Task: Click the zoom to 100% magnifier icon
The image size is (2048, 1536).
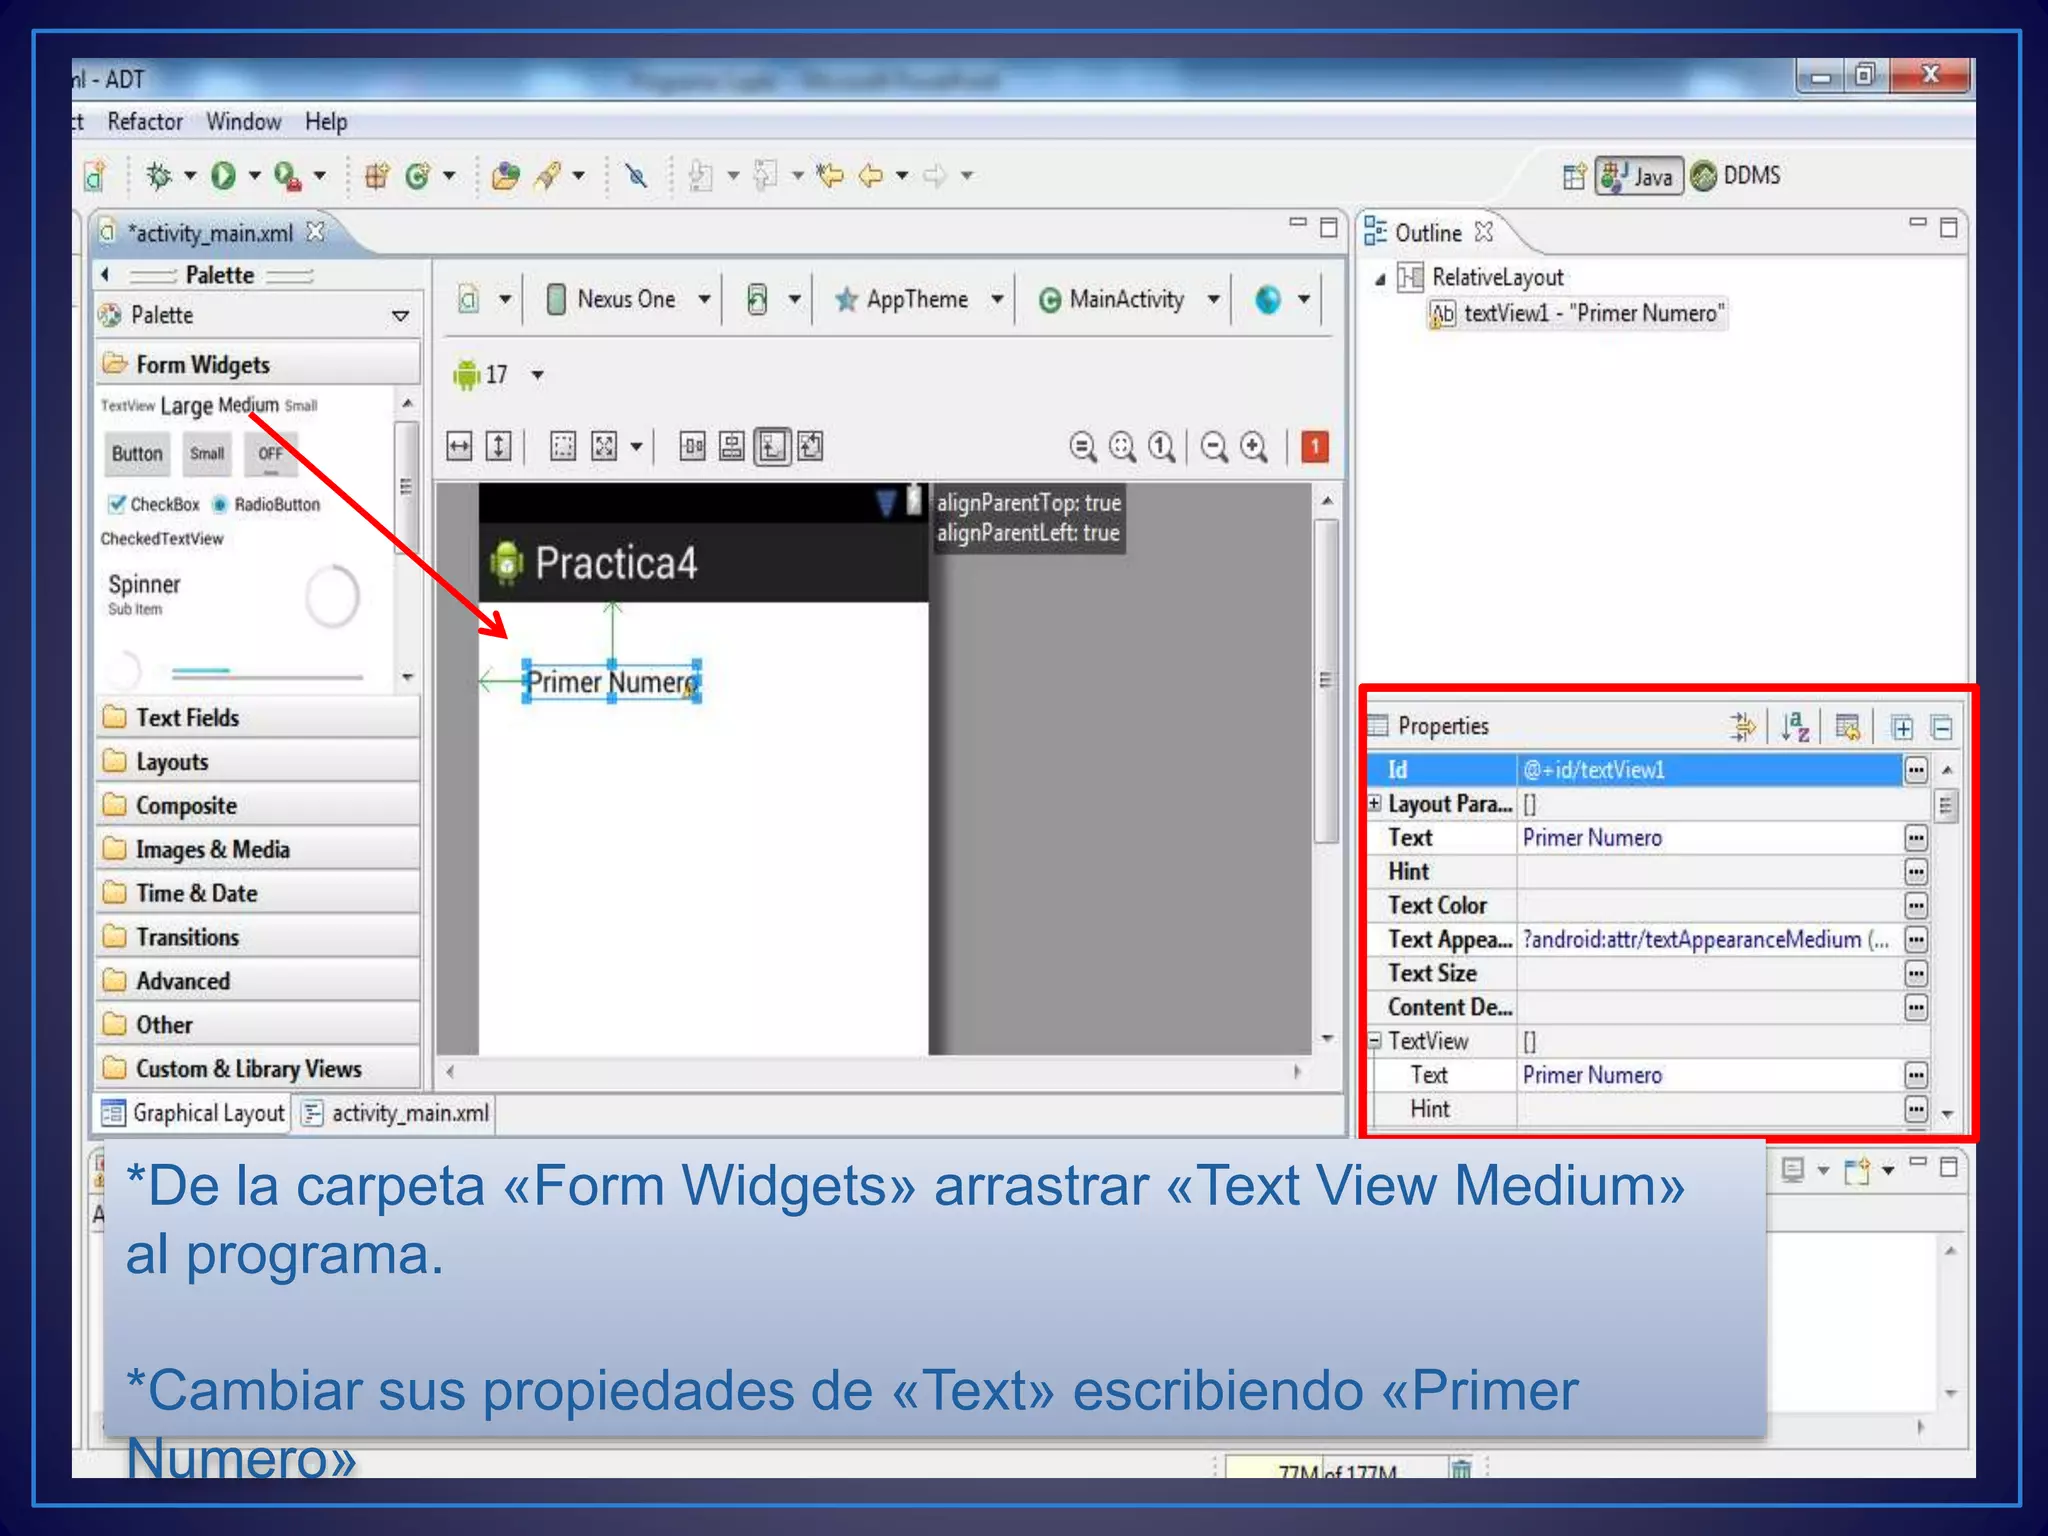Action: (1161, 446)
